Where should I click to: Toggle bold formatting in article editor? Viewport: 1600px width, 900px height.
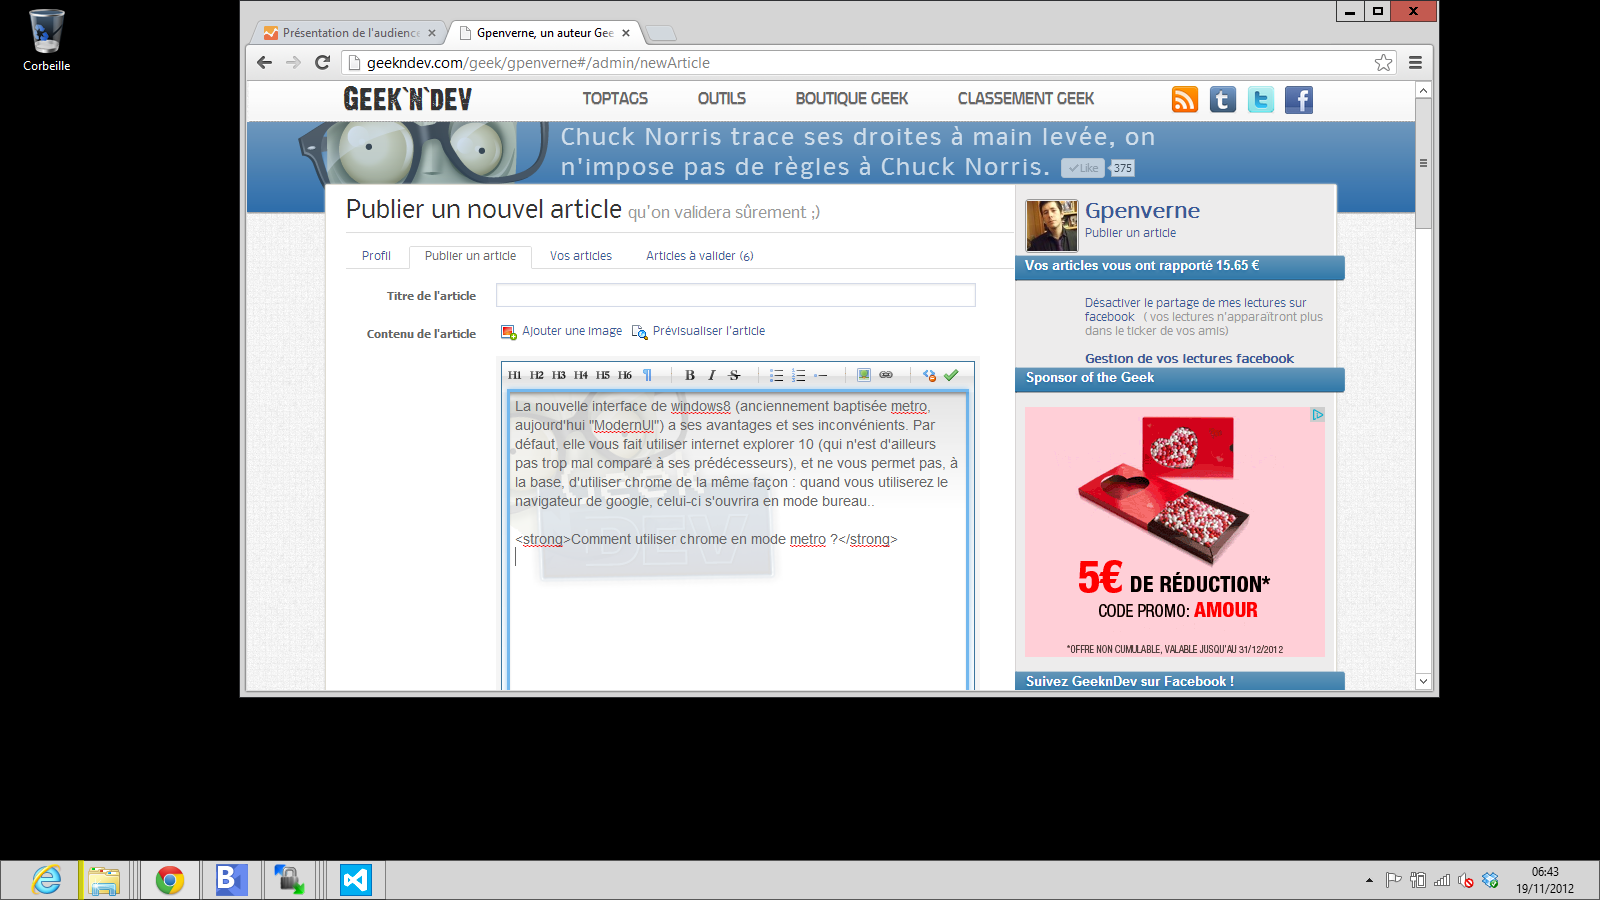point(689,375)
